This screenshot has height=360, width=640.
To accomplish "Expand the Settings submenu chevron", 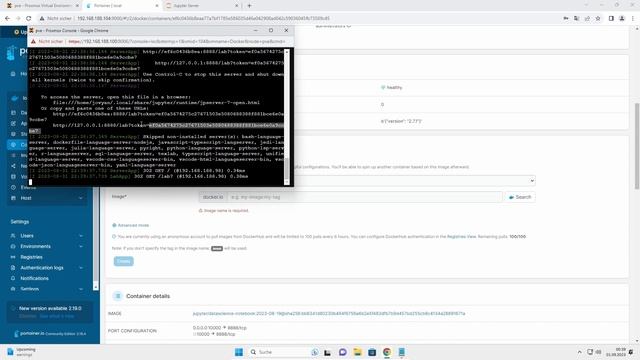I will (81, 289).
